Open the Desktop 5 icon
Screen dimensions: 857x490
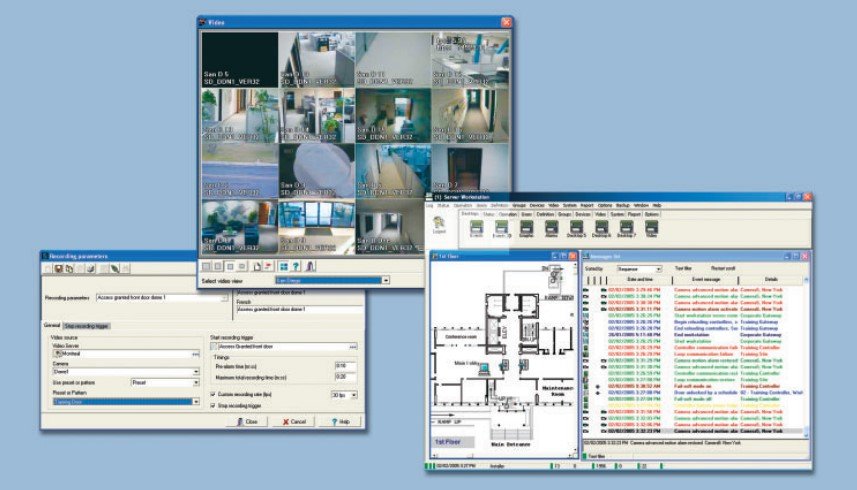point(577,228)
